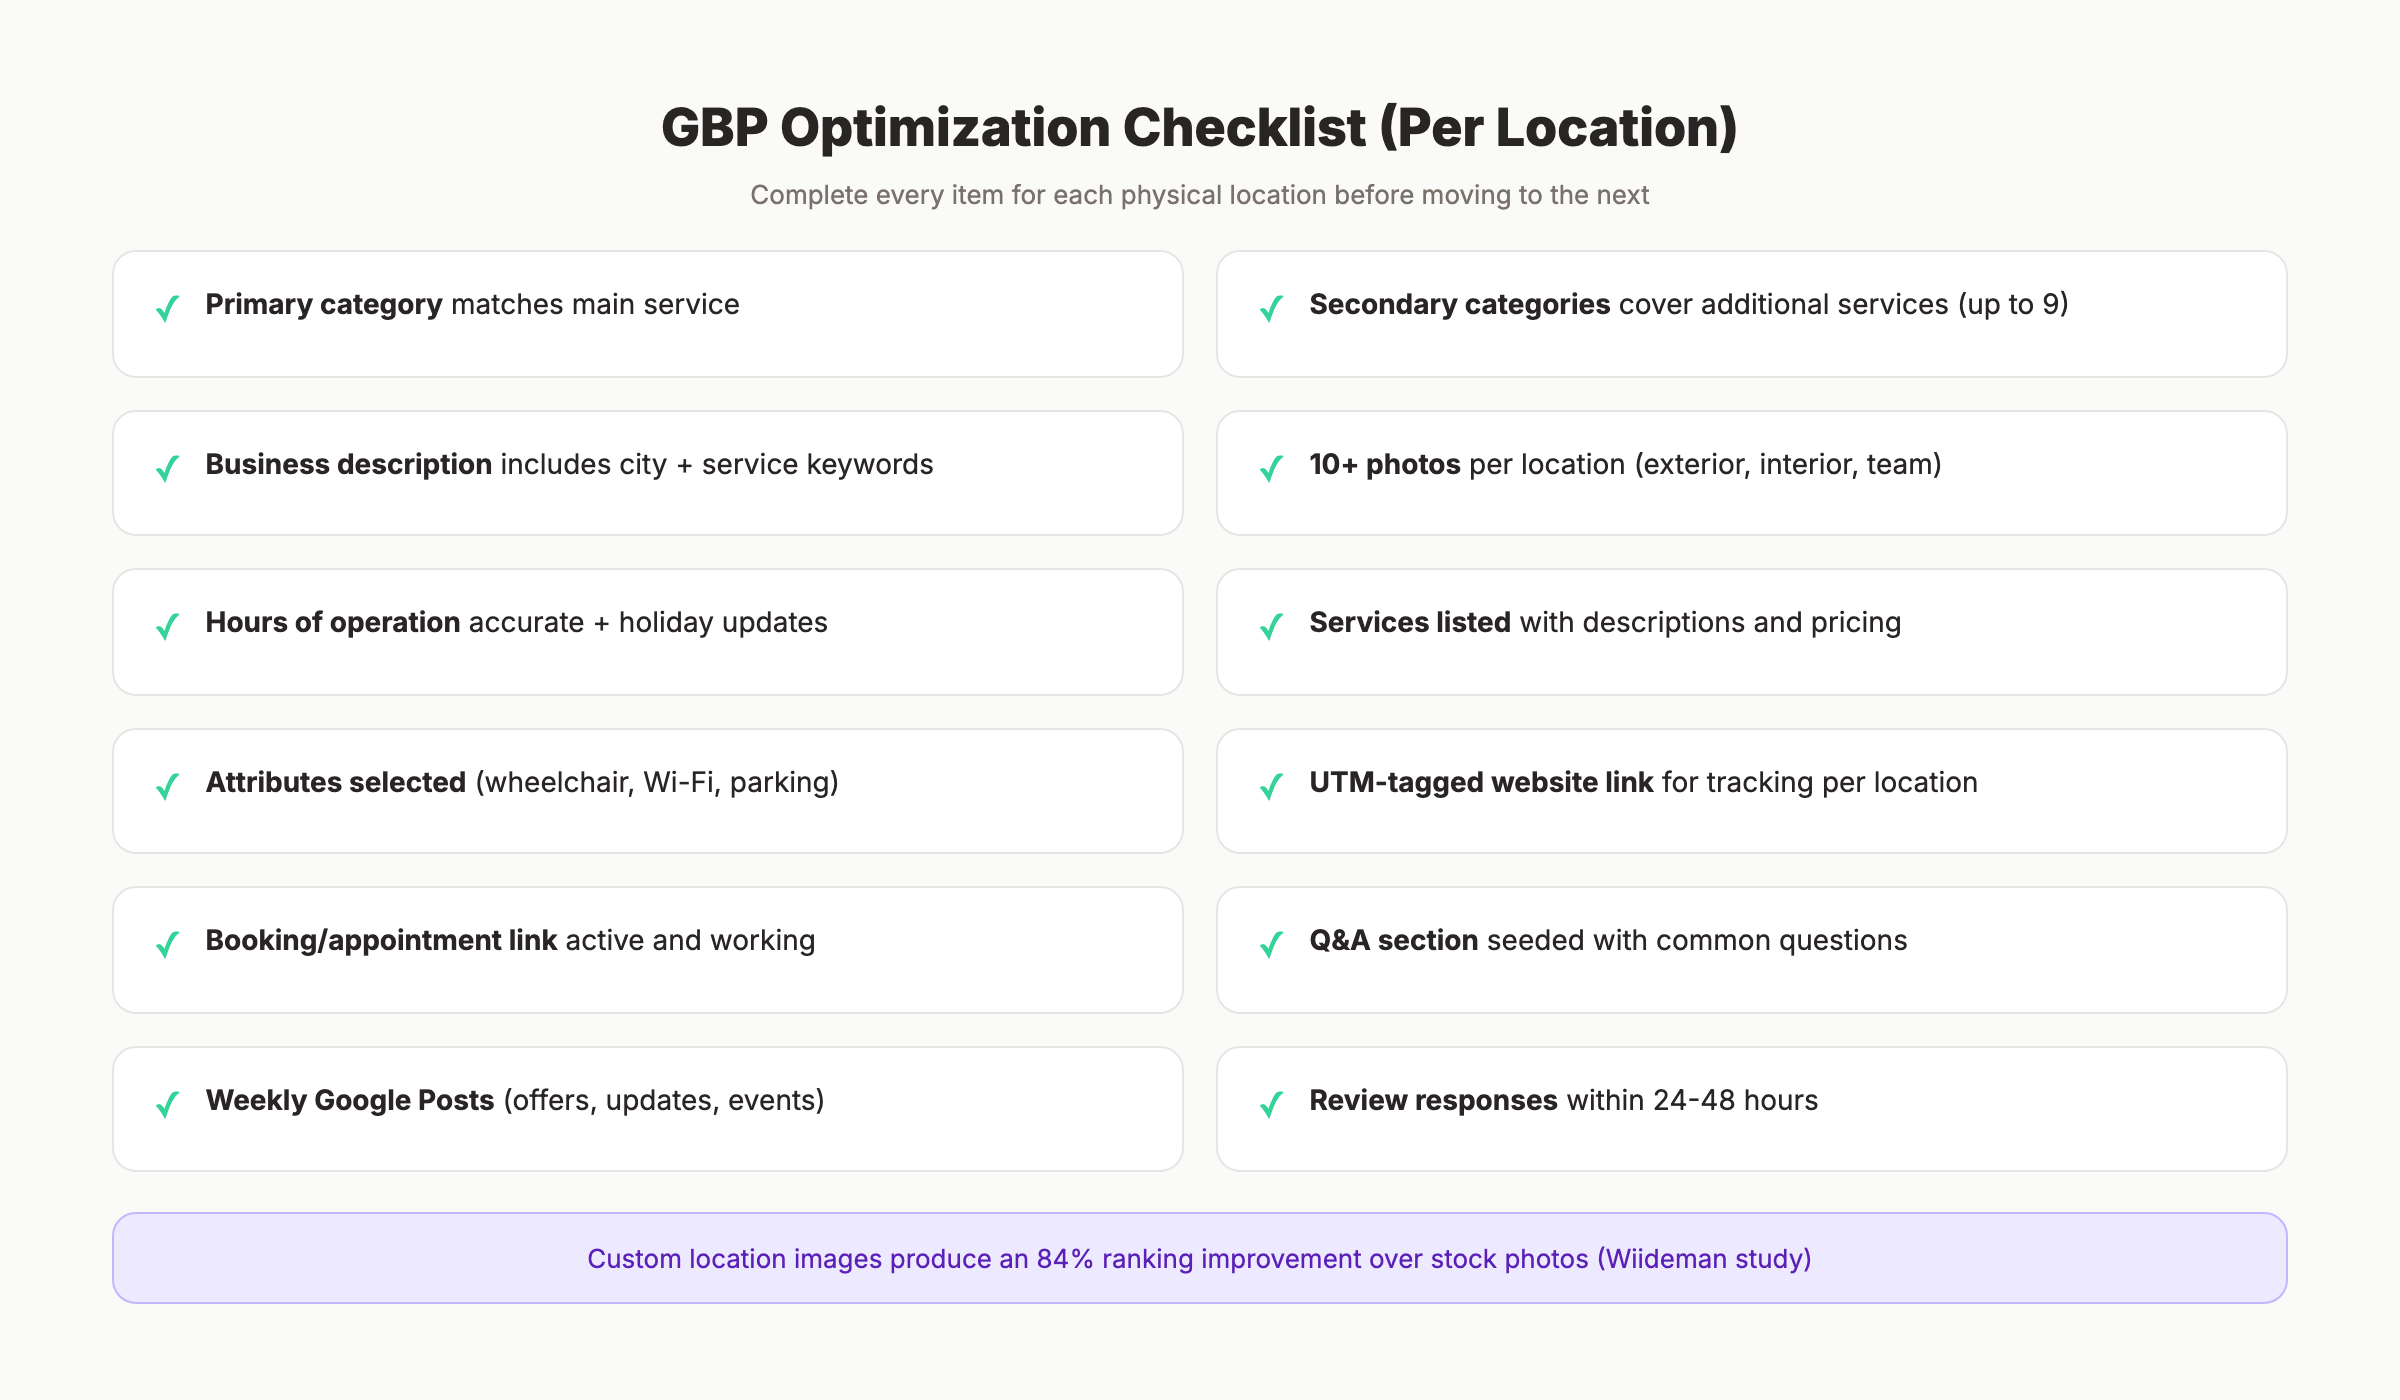This screenshot has width=2400, height=1400.
Task: Click the Review responses card
Action: click(x=1752, y=1108)
